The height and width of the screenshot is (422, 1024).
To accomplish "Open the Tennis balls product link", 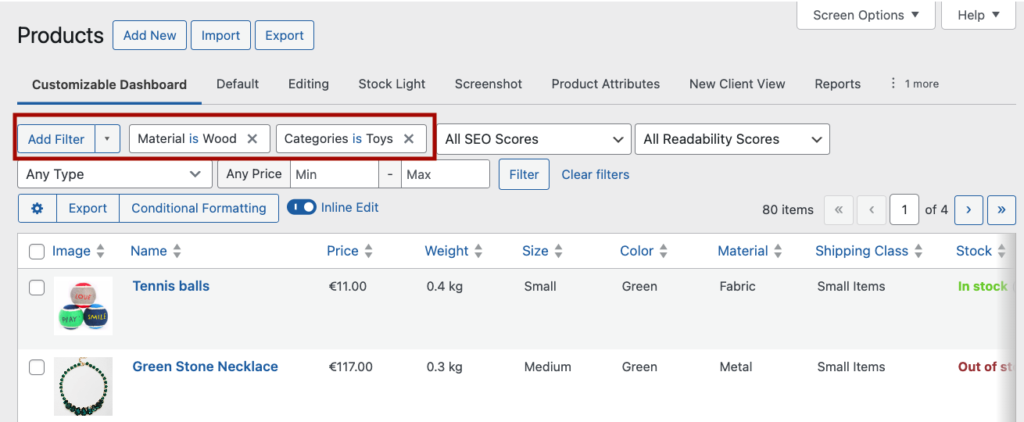I will 171,286.
